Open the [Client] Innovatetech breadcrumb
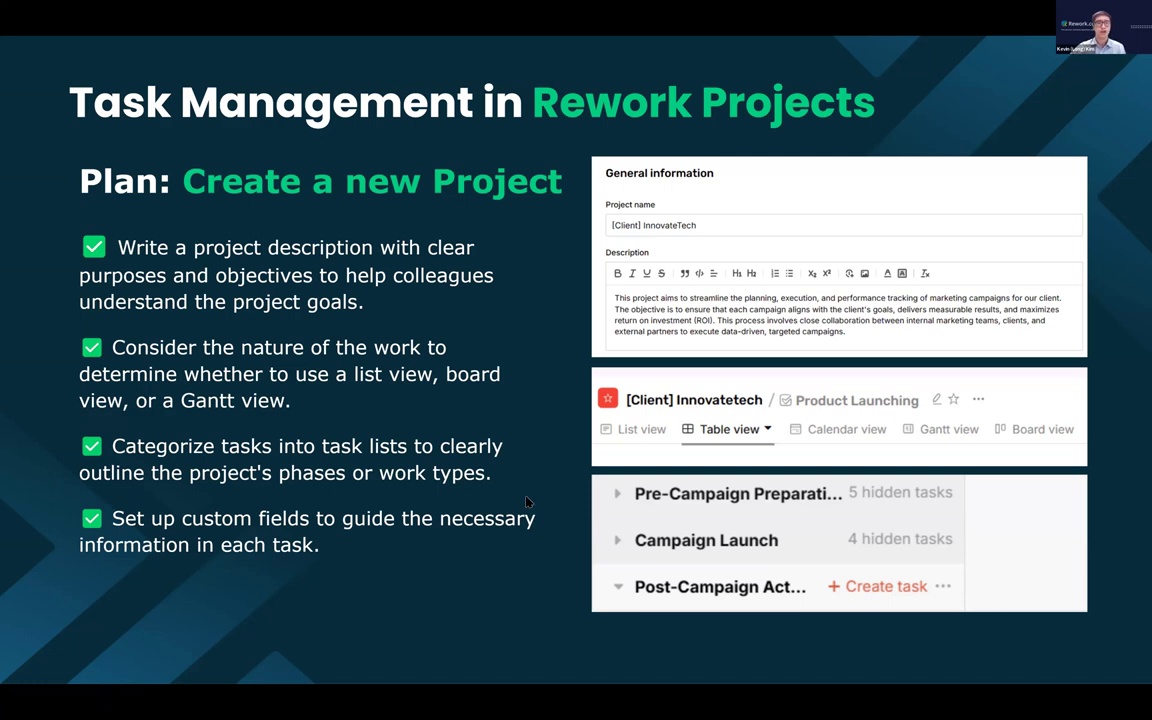1152x720 pixels. click(x=694, y=400)
